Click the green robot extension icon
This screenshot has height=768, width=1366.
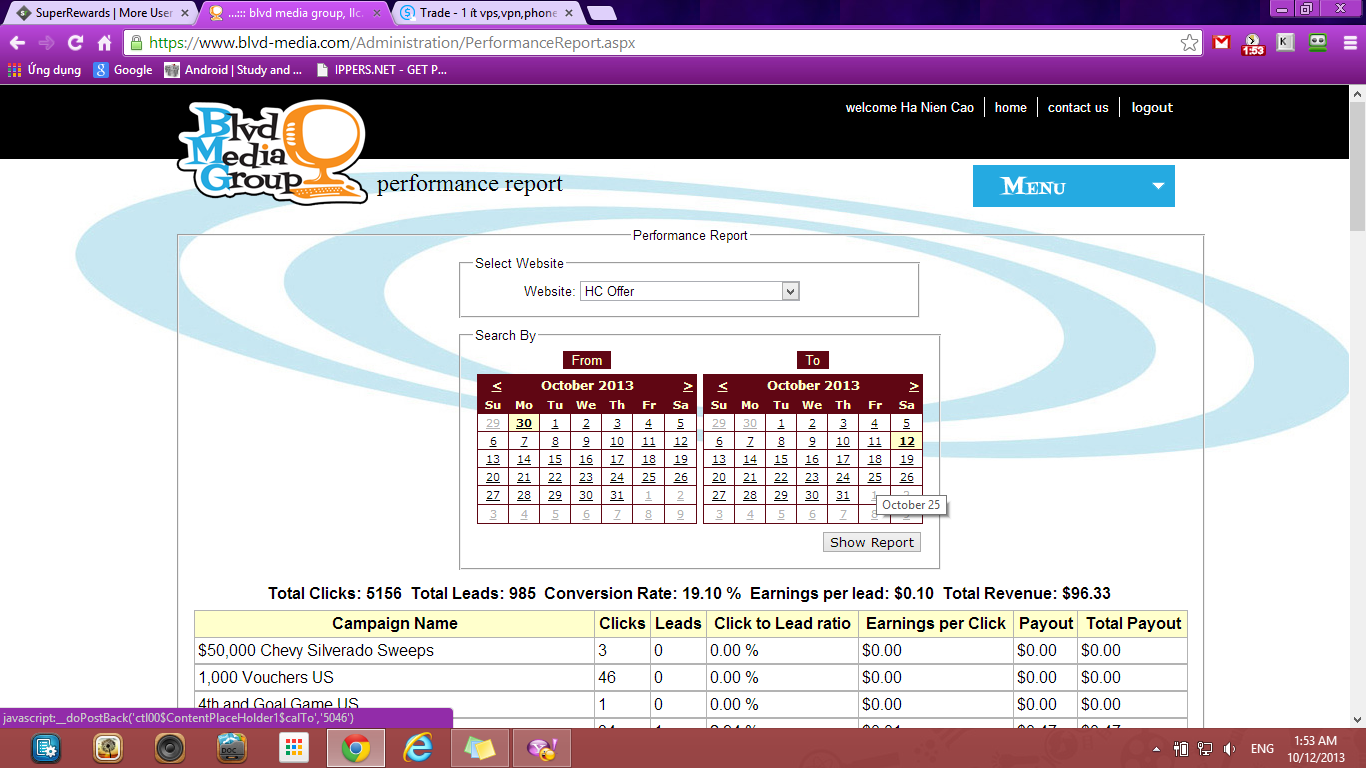pos(1318,43)
